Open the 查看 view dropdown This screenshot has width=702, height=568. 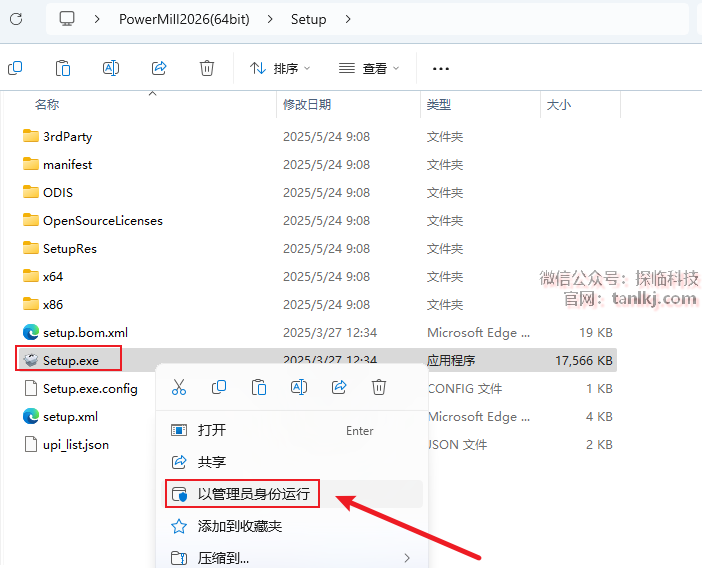pos(369,68)
